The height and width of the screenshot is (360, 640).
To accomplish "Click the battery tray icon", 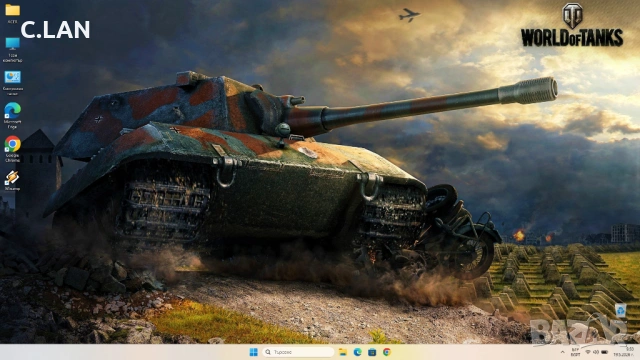I will pyautogui.click(x=604, y=352).
